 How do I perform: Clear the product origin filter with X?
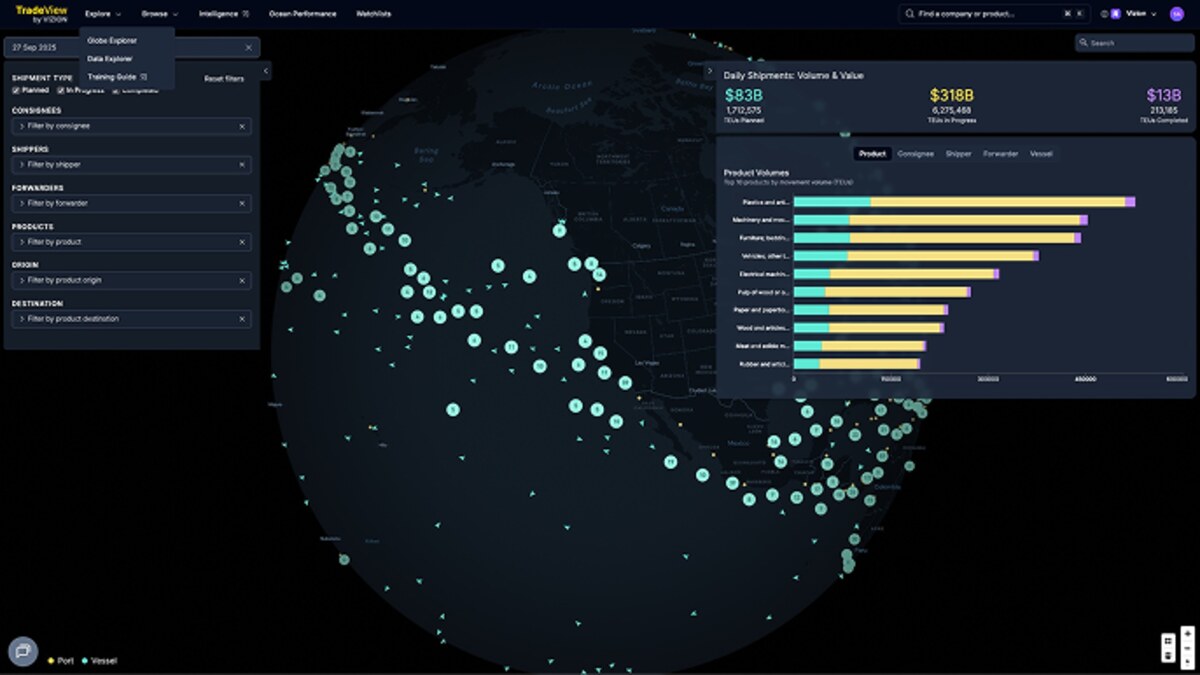click(242, 281)
